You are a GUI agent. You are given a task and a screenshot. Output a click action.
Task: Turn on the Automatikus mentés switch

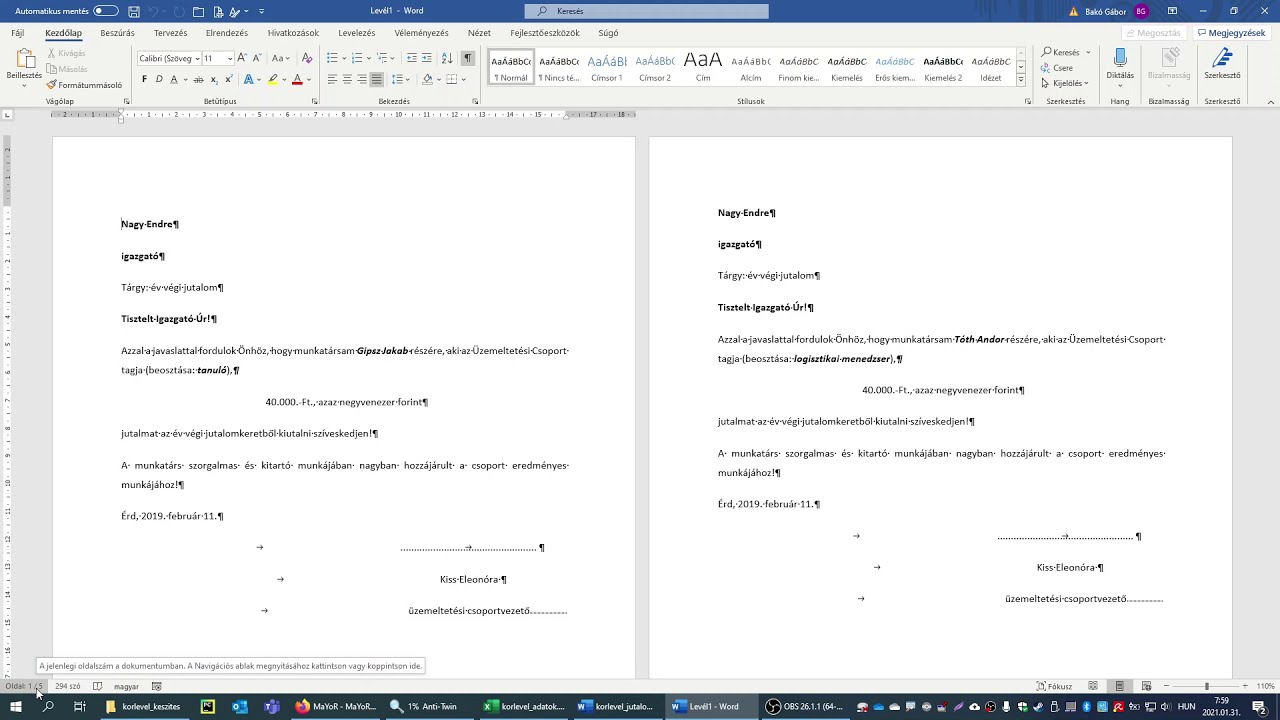[x=105, y=11]
